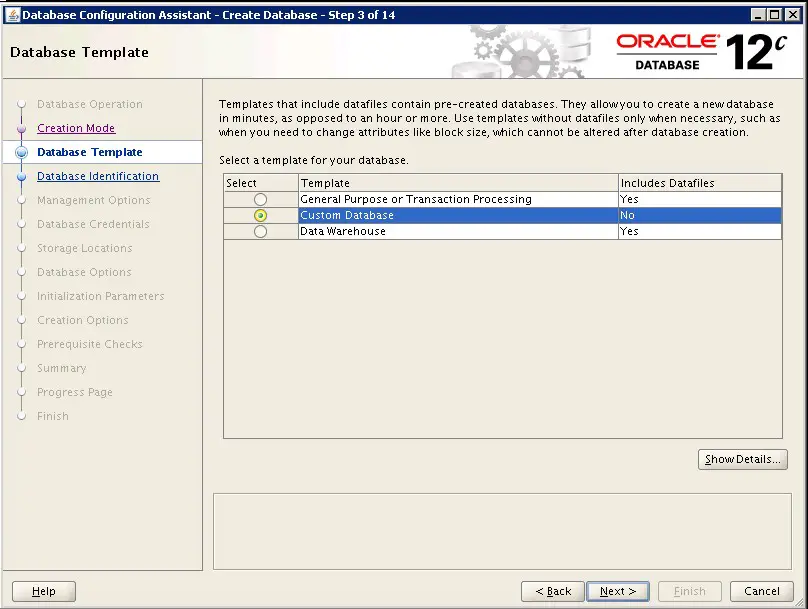Image resolution: width=808 pixels, height=609 pixels.
Task: Click the Java icon in title bar
Action: (12, 14)
